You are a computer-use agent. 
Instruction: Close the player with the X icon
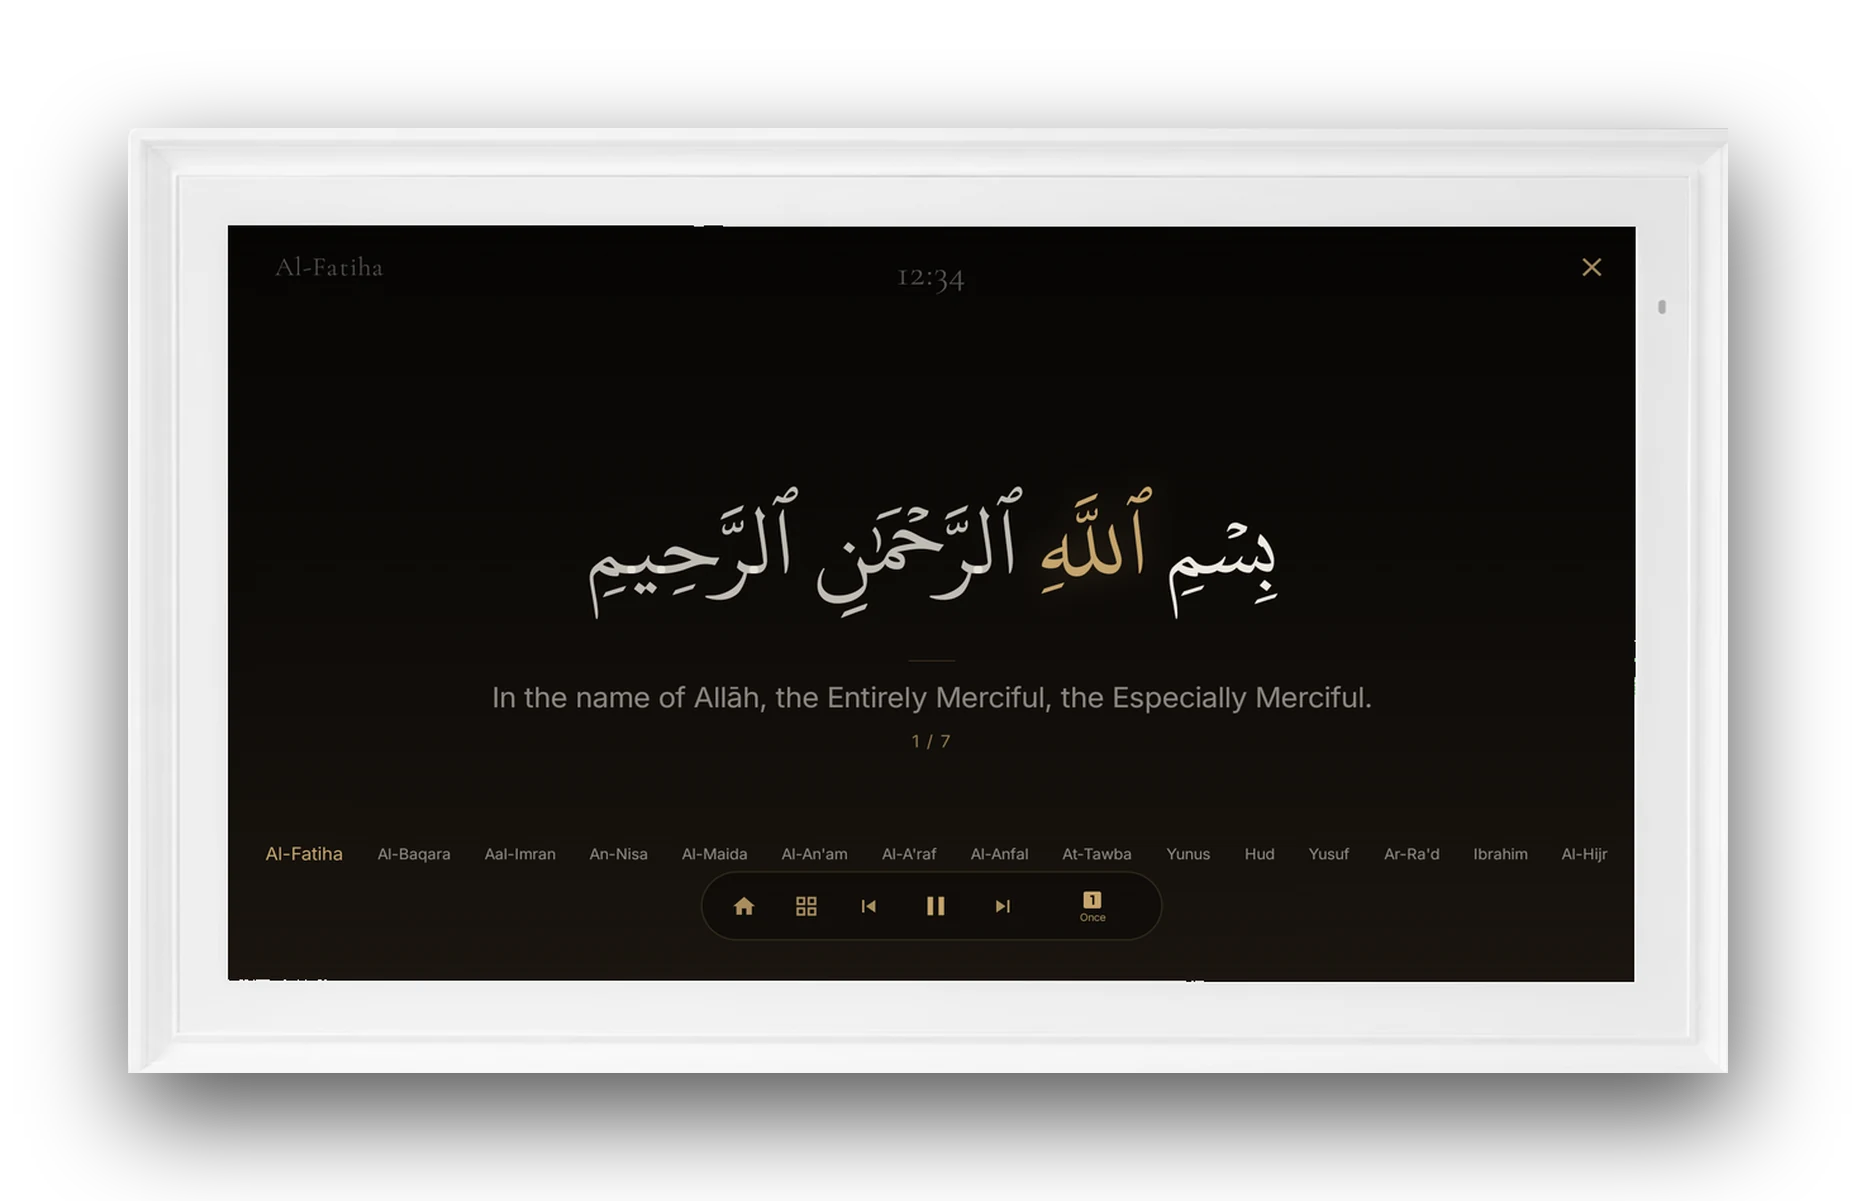point(1591,267)
